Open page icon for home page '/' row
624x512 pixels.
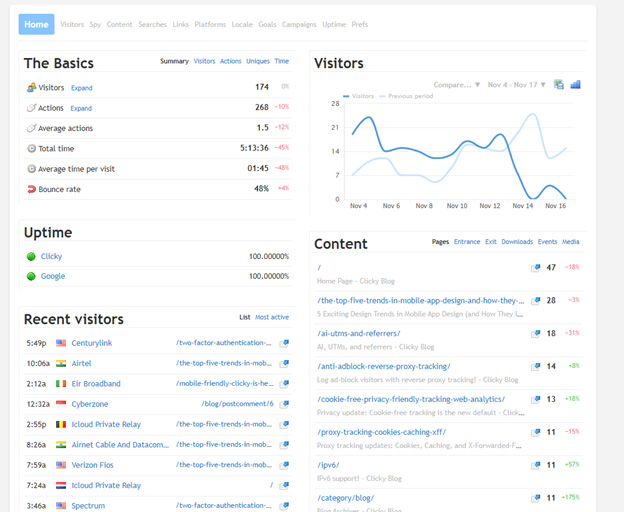tap(536, 268)
